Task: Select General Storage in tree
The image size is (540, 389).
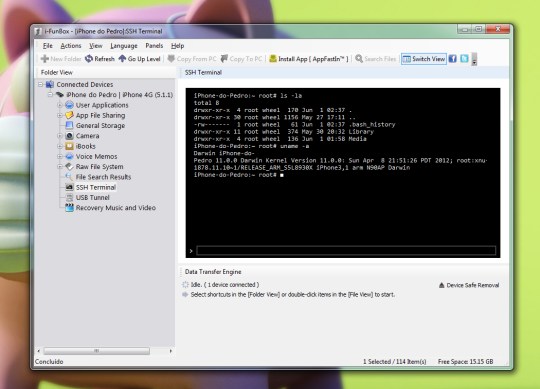Action: [100, 126]
